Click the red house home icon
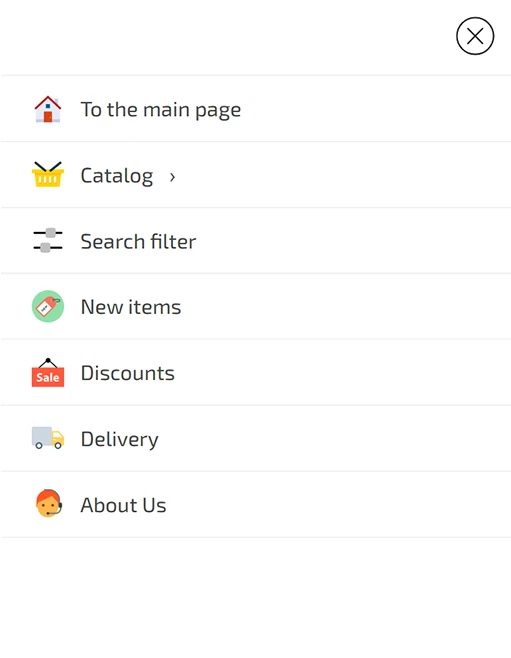The width and height of the screenshot is (511, 658). click(48, 109)
